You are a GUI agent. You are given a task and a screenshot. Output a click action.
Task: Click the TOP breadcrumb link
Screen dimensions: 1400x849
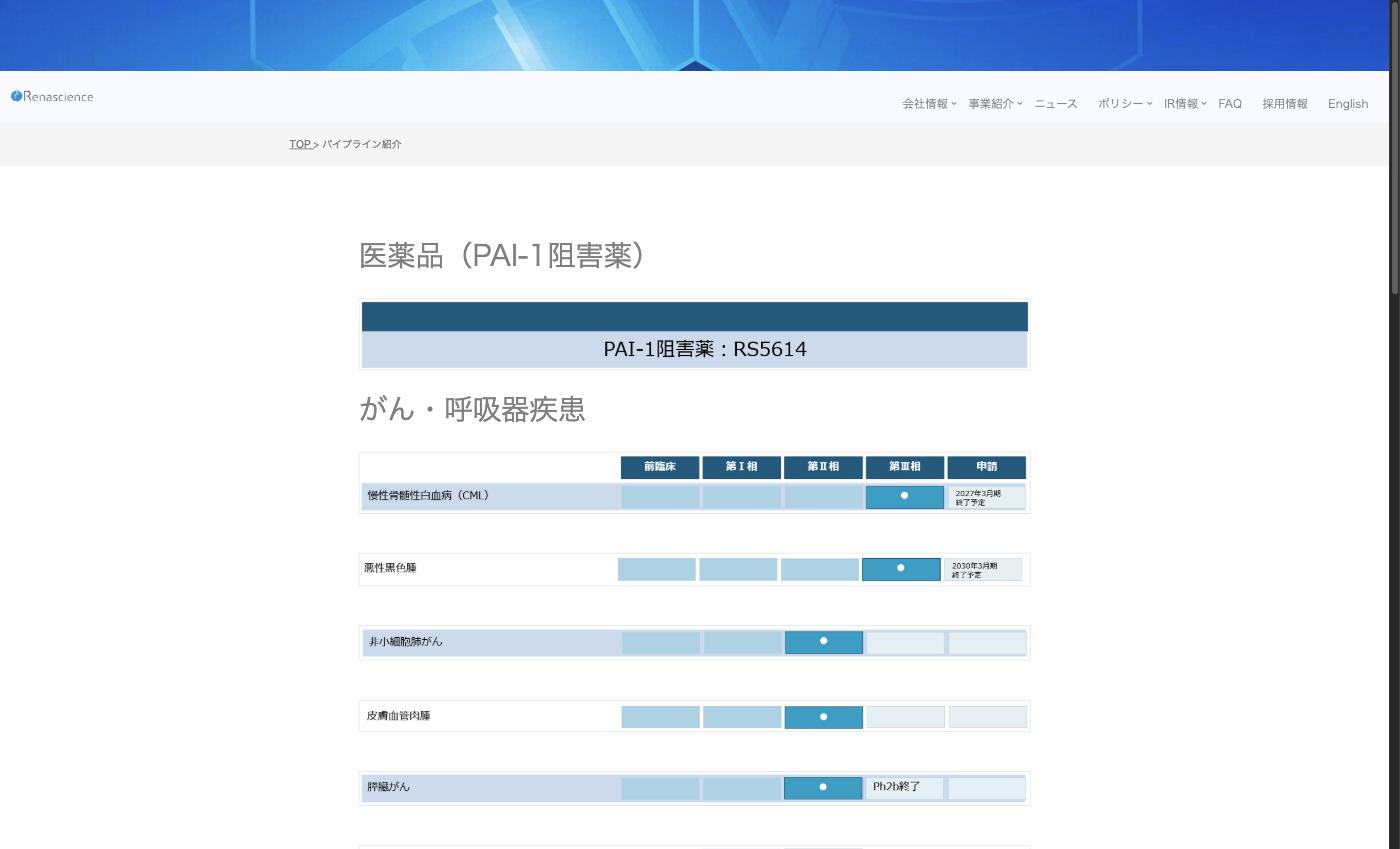click(300, 144)
